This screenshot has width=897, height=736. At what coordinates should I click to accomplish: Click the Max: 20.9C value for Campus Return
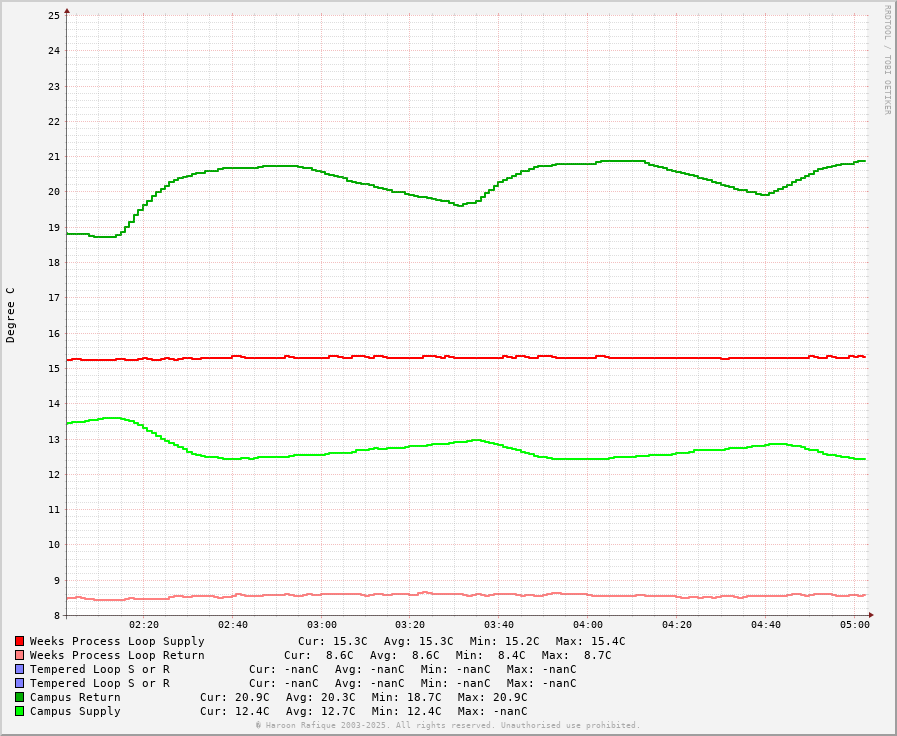point(493,697)
